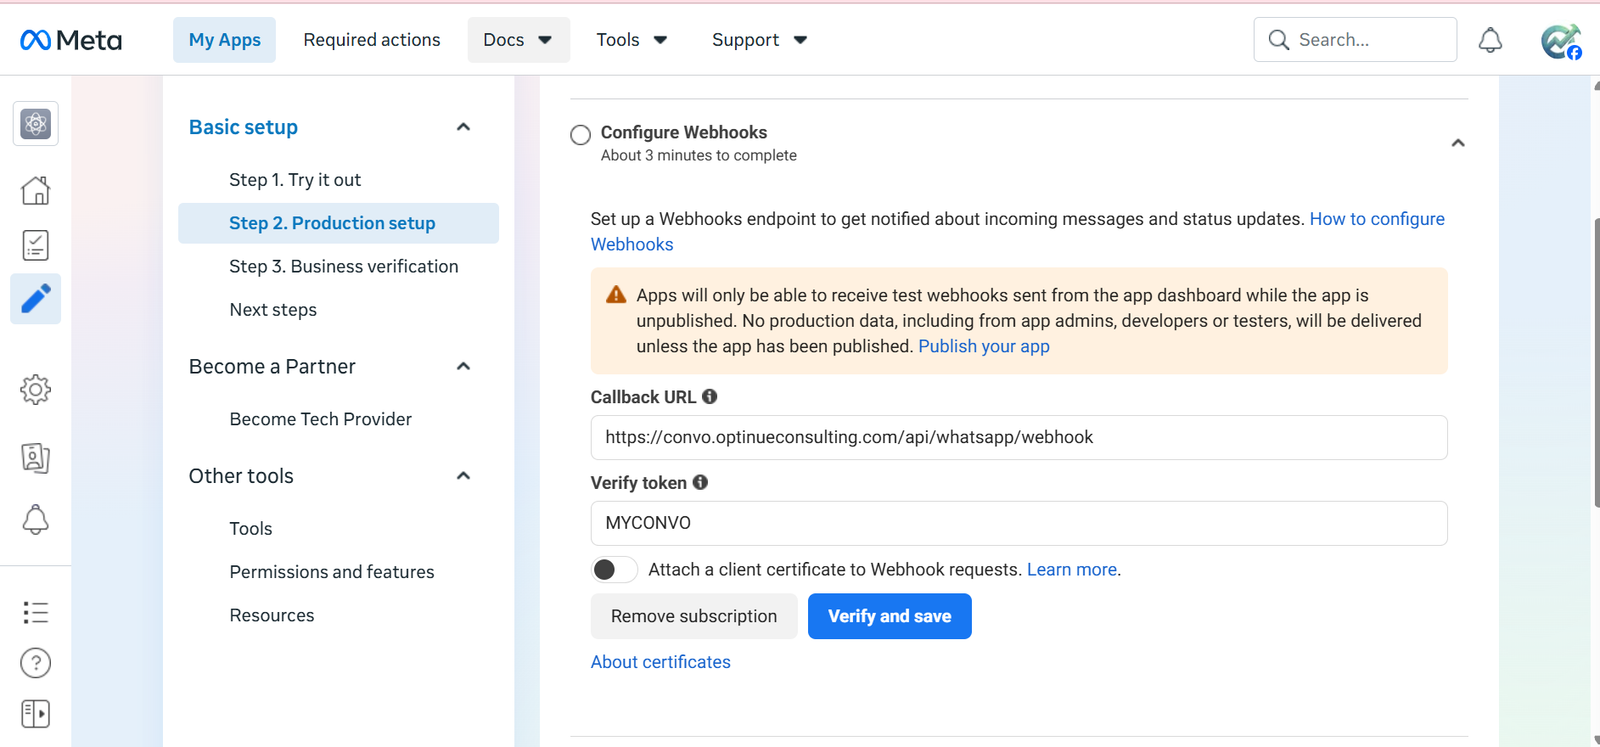Select Step 2. Production setup
Screen dimensions: 1600x747
tap(338, 223)
